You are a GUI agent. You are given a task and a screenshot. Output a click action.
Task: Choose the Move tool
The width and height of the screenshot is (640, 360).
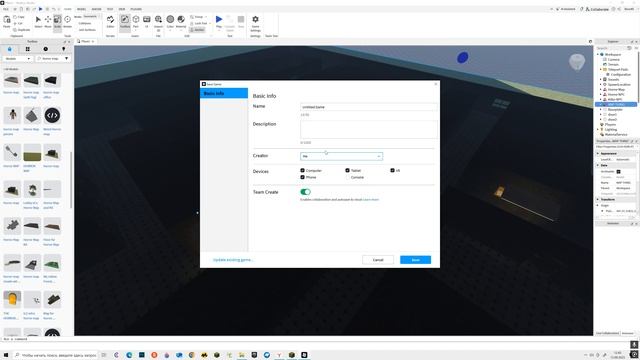[x=48, y=22]
